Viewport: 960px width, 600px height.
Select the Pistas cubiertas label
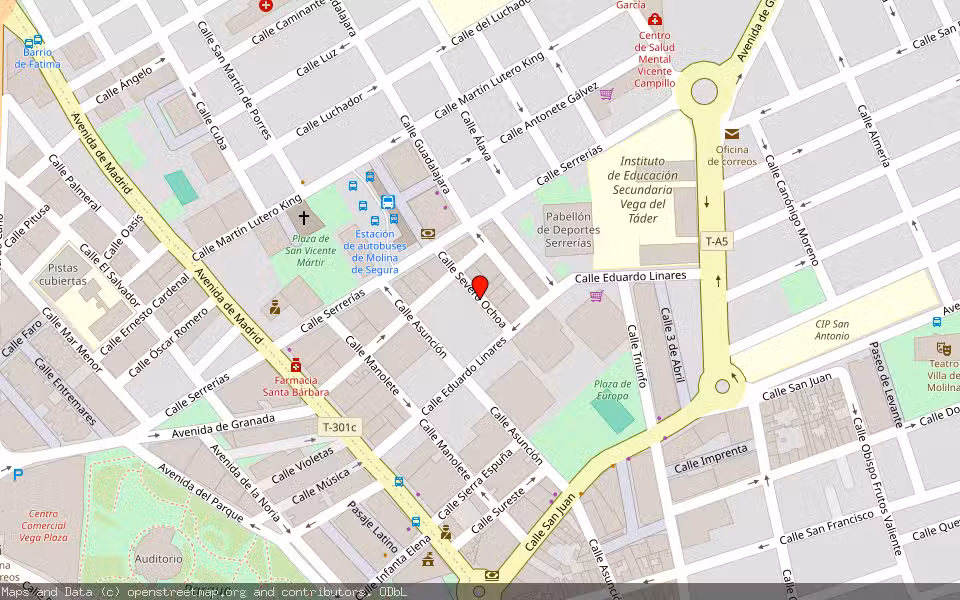(x=62, y=274)
